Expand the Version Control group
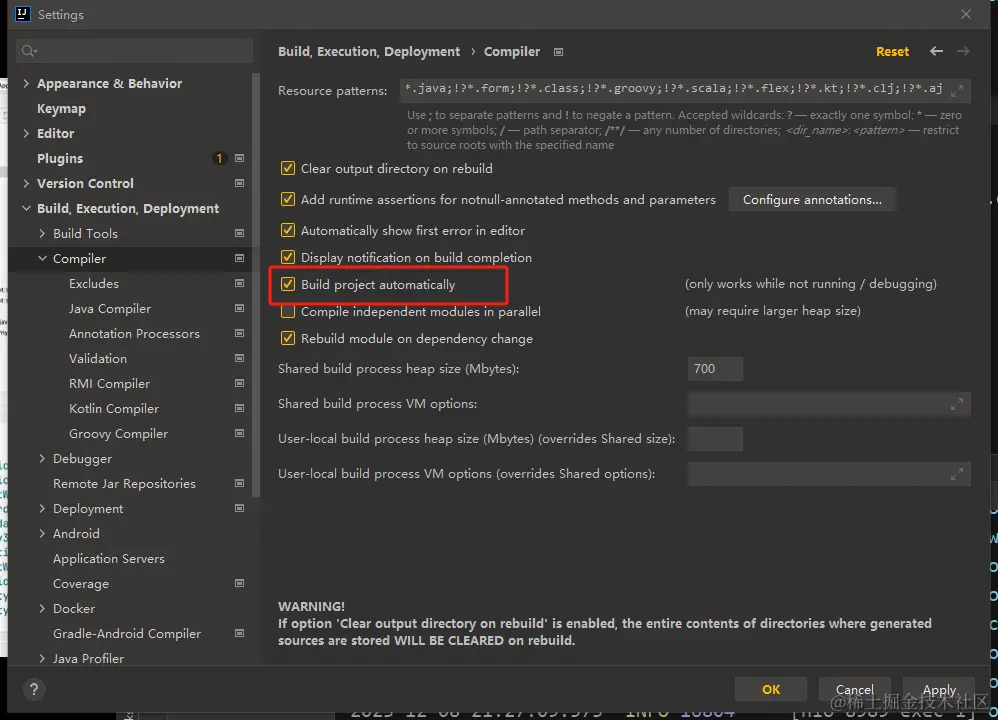This screenshot has height=720, width=998. (26, 183)
